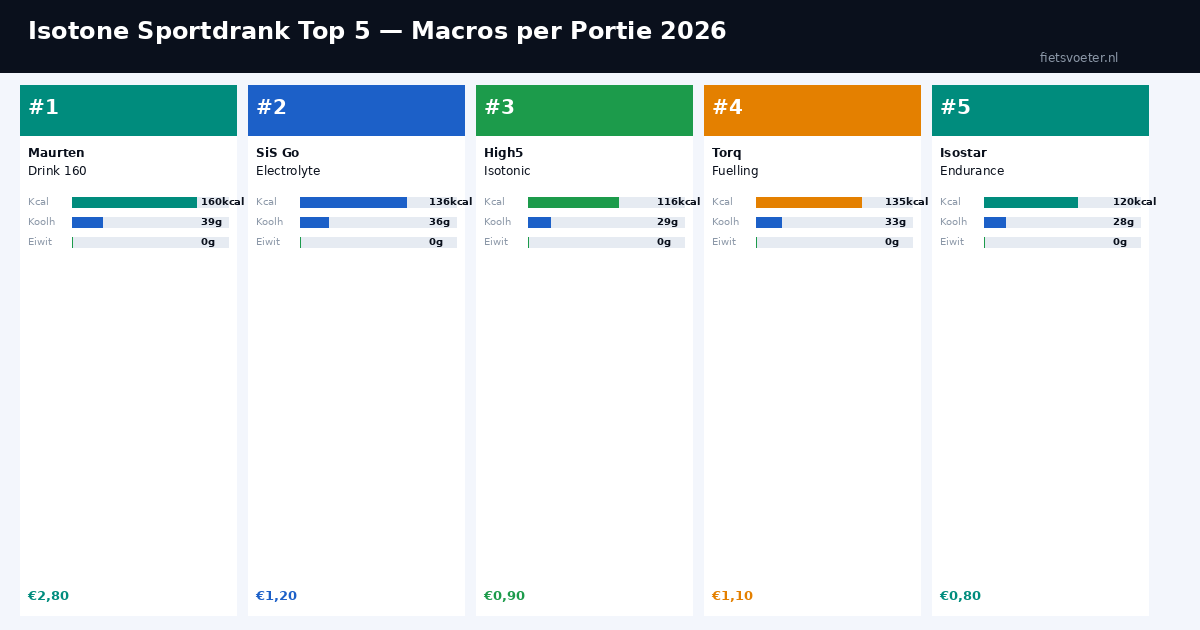Screen dimensions: 1200x630
Task: Click the Isostar product name
Action: tap(963, 153)
